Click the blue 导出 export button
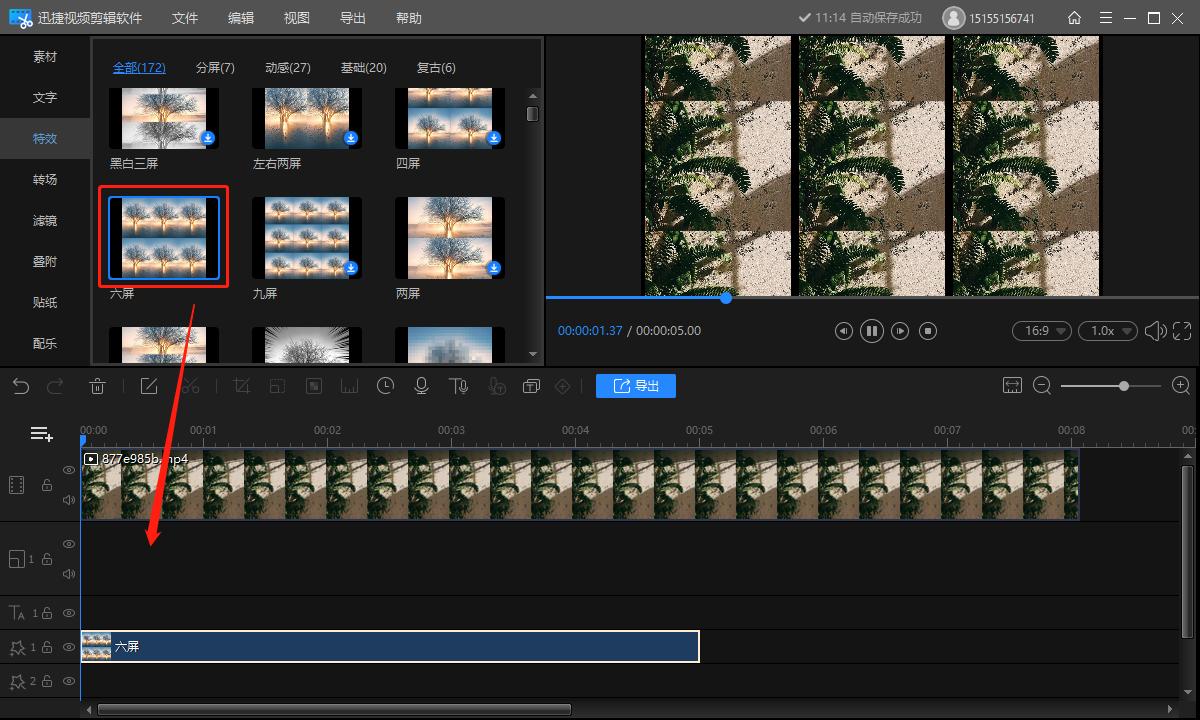The width and height of the screenshot is (1200, 720). coord(636,386)
